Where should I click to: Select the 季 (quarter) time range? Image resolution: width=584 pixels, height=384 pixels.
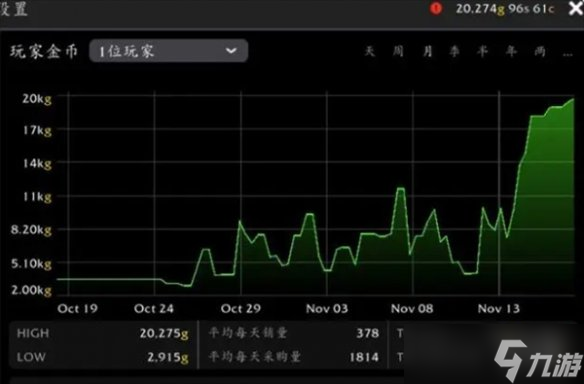(454, 51)
